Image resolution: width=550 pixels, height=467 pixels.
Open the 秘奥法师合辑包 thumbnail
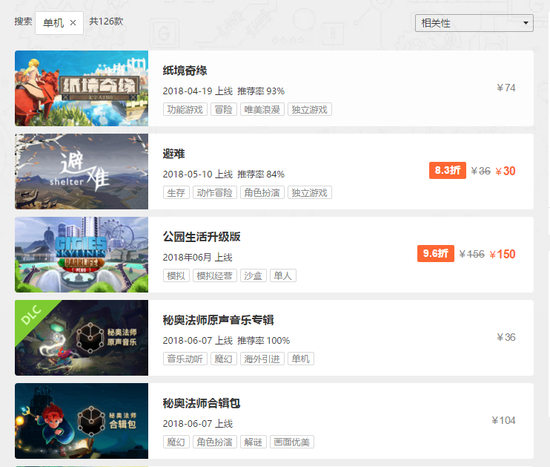(81, 421)
